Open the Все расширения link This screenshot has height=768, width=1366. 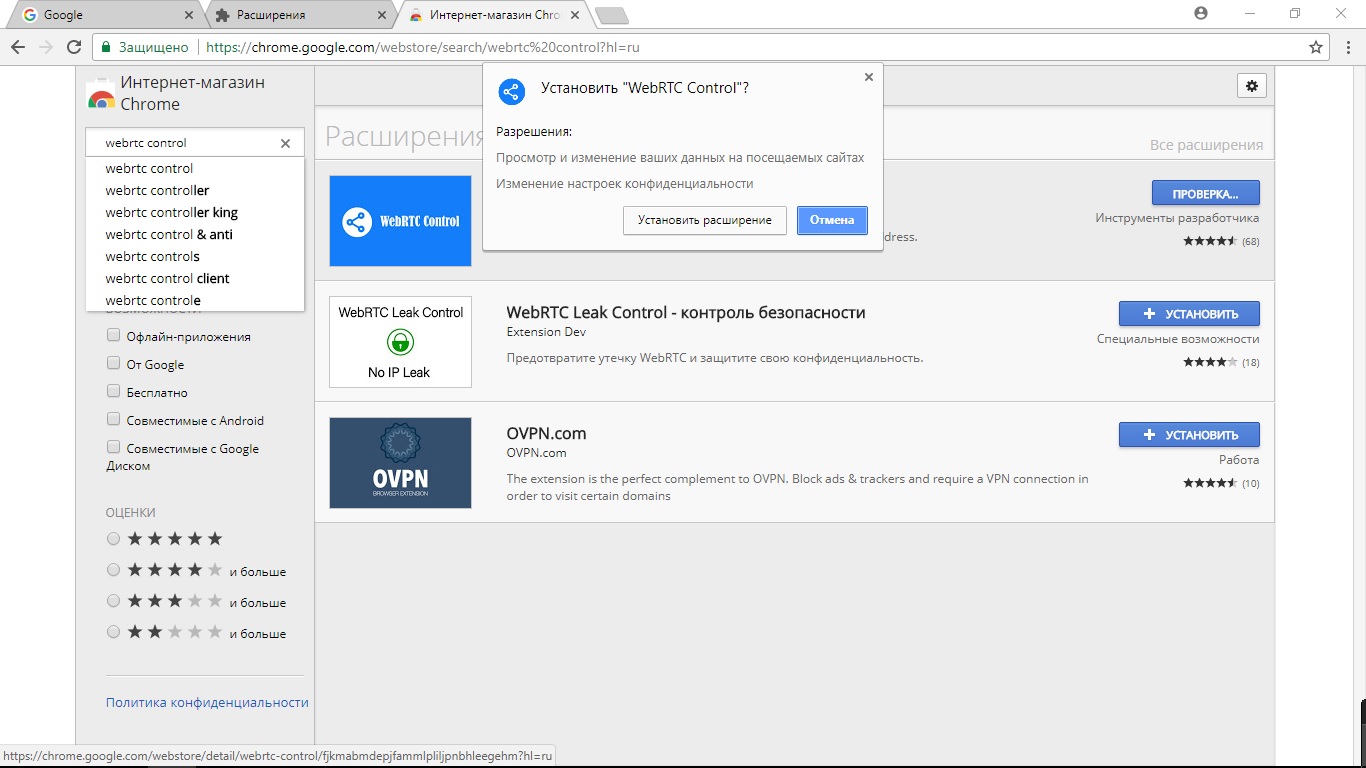click(x=1206, y=145)
